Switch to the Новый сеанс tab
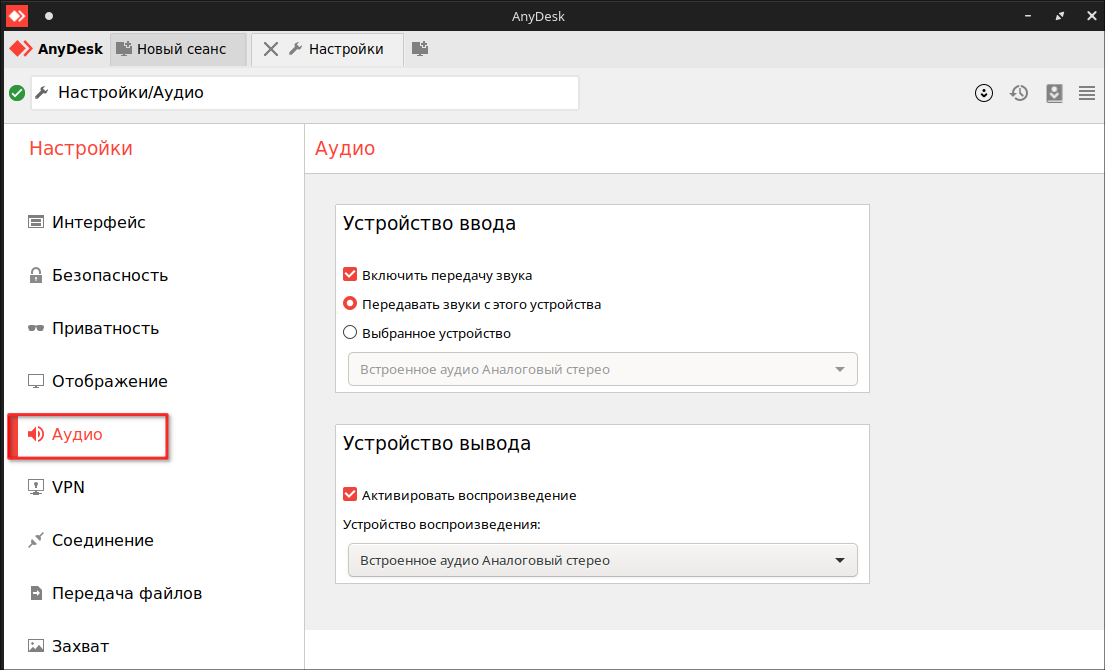This screenshot has height=670, width=1105. (180, 49)
